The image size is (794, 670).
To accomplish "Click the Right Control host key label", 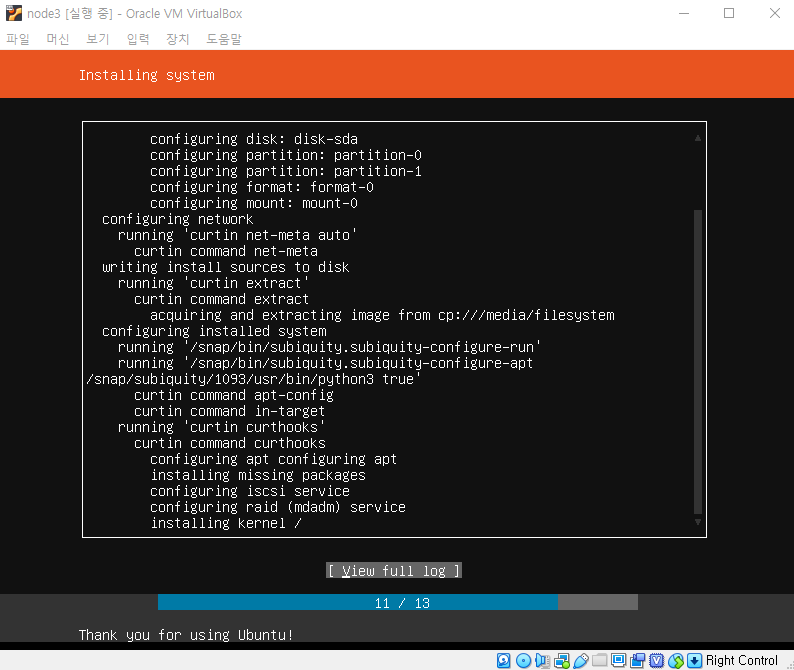I will pyautogui.click(x=741, y=660).
